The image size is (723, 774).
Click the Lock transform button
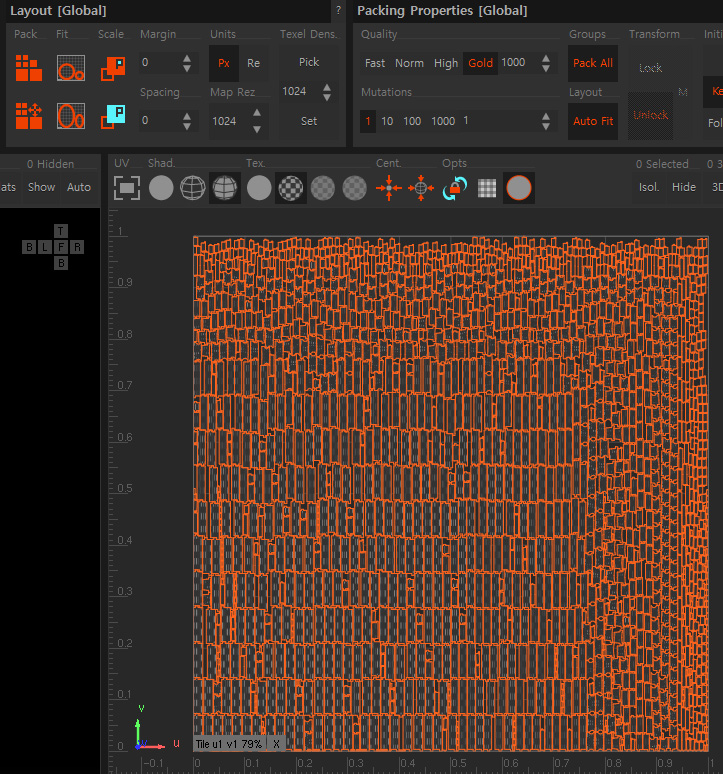650,68
